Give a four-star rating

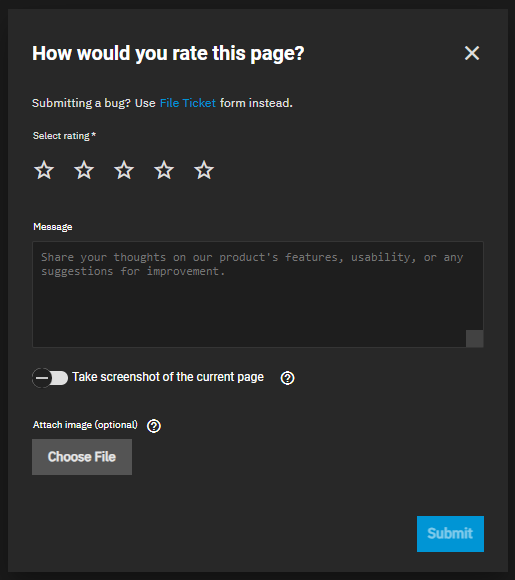tap(164, 170)
